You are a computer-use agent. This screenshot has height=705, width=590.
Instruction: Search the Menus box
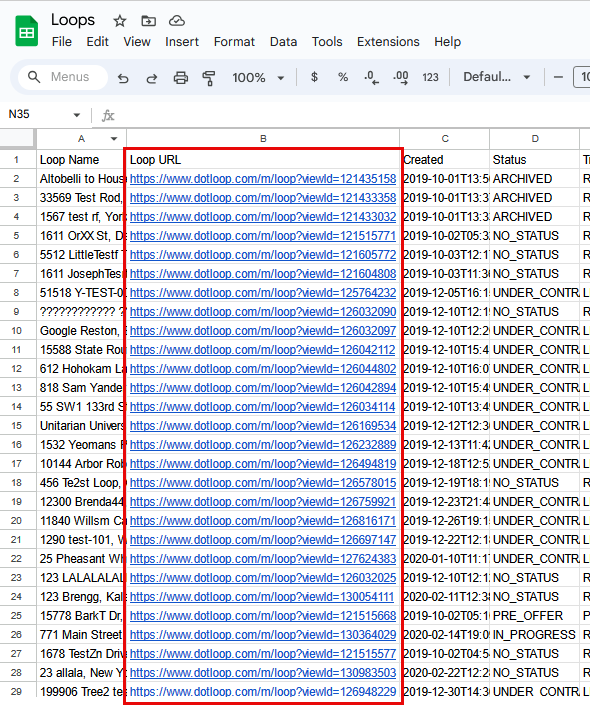(63, 77)
